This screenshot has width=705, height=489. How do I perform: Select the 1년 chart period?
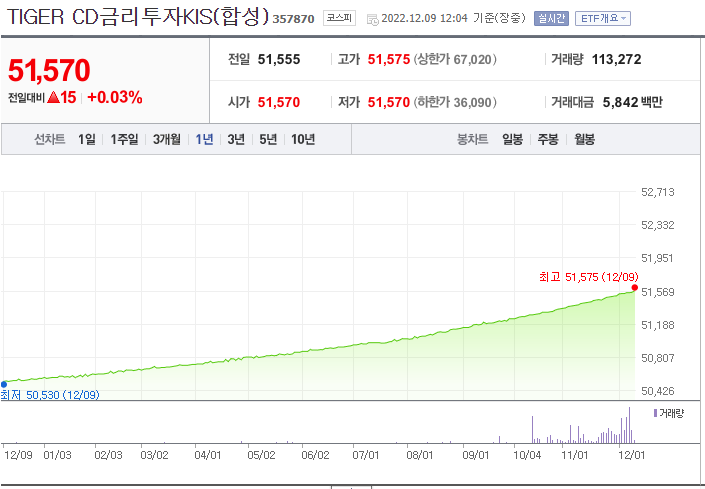point(204,139)
